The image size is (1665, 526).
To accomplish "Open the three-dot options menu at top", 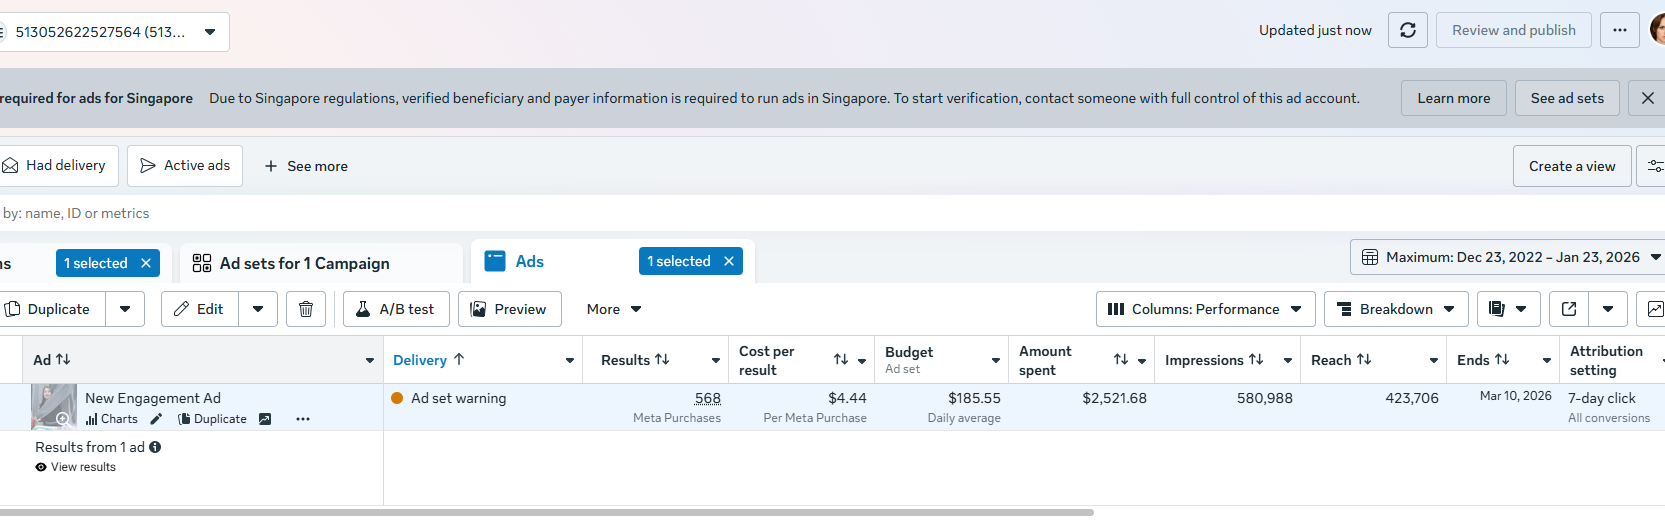I will coord(1619,30).
